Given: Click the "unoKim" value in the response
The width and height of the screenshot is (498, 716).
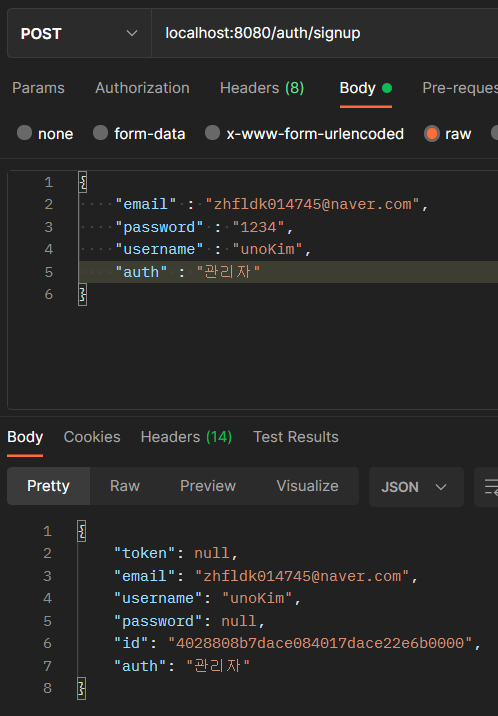Looking at the screenshot, I should tap(257, 598).
